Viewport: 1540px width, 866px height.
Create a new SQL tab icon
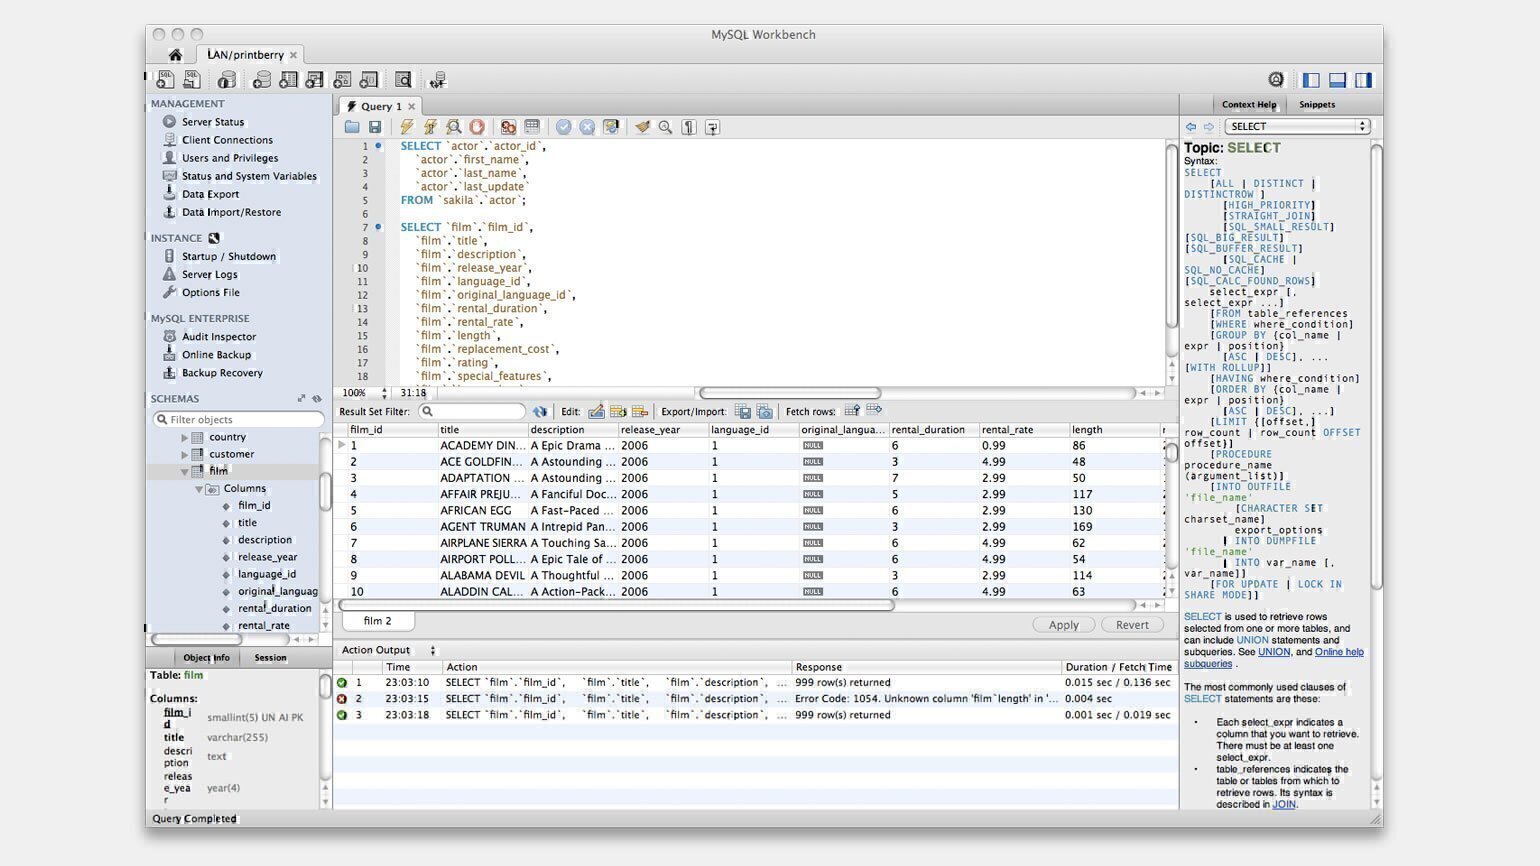[165, 80]
